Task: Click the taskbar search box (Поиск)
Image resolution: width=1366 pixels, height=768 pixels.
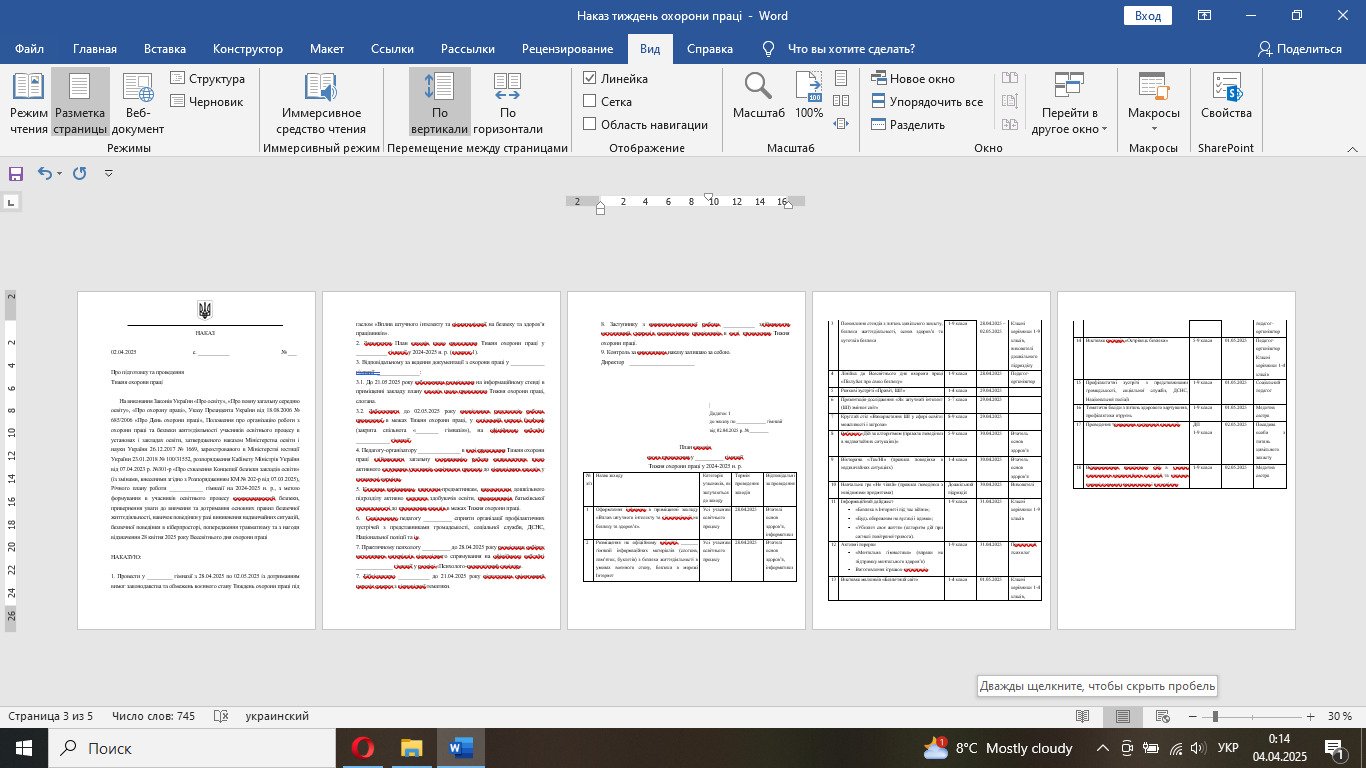Action: coord(190,747)
